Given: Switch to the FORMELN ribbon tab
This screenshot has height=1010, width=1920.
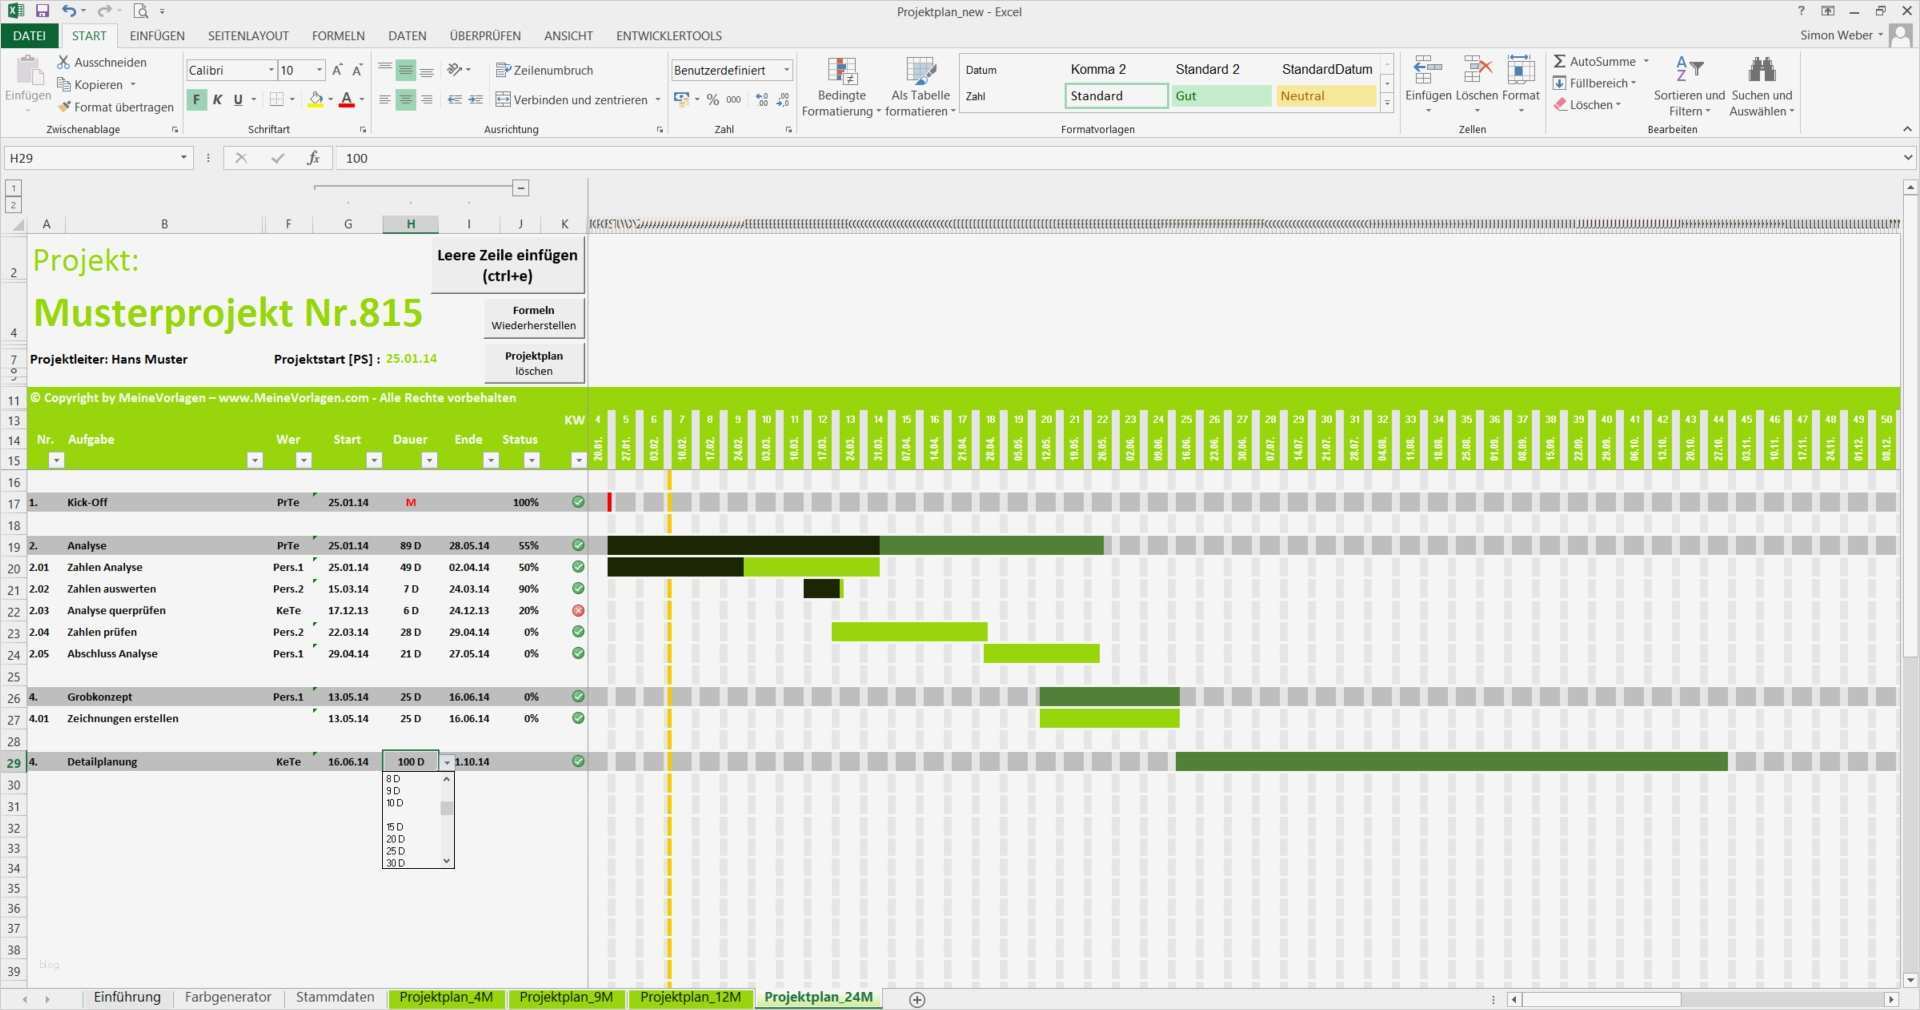Looking at the screenshot, I should [337, 35].
